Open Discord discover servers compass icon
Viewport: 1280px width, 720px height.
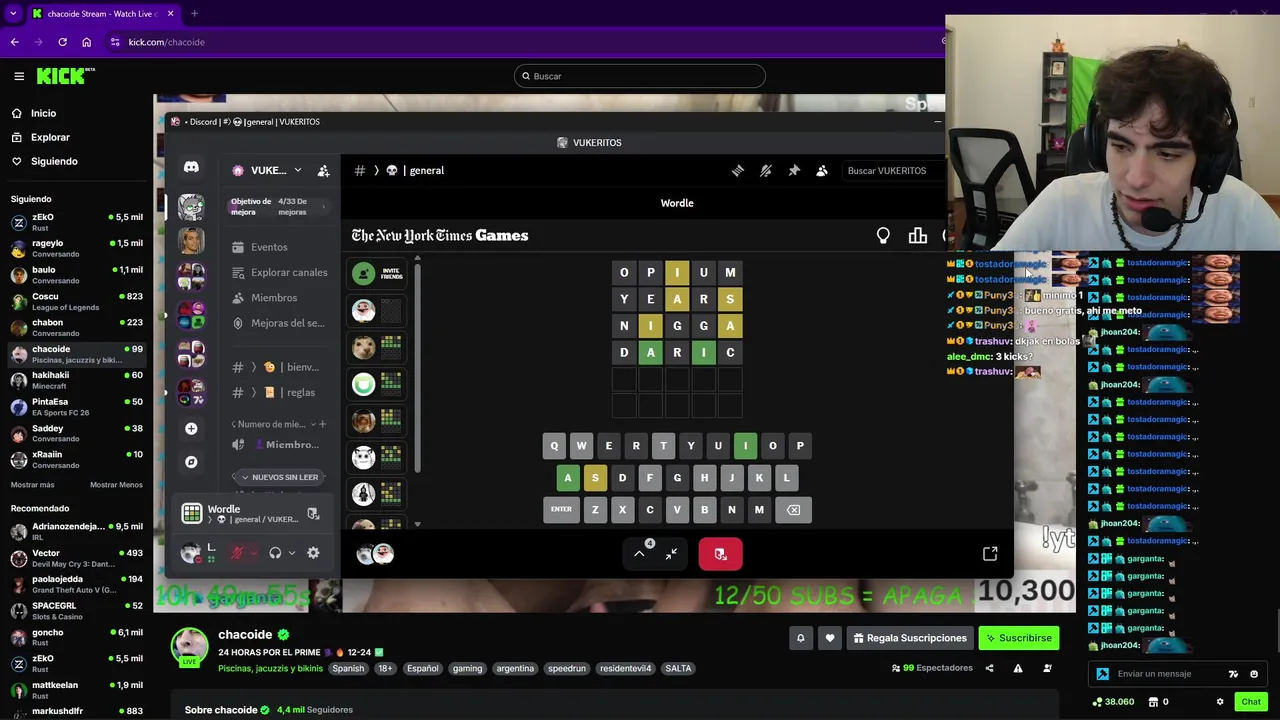(x=191, y=462)
